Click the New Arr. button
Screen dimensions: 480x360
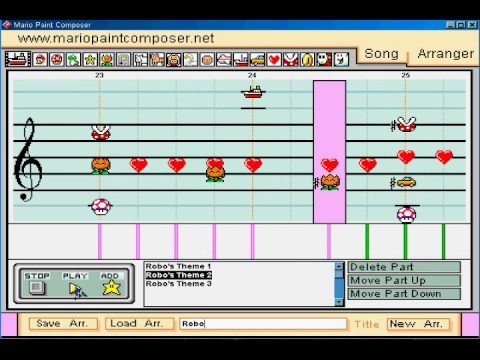418,324
